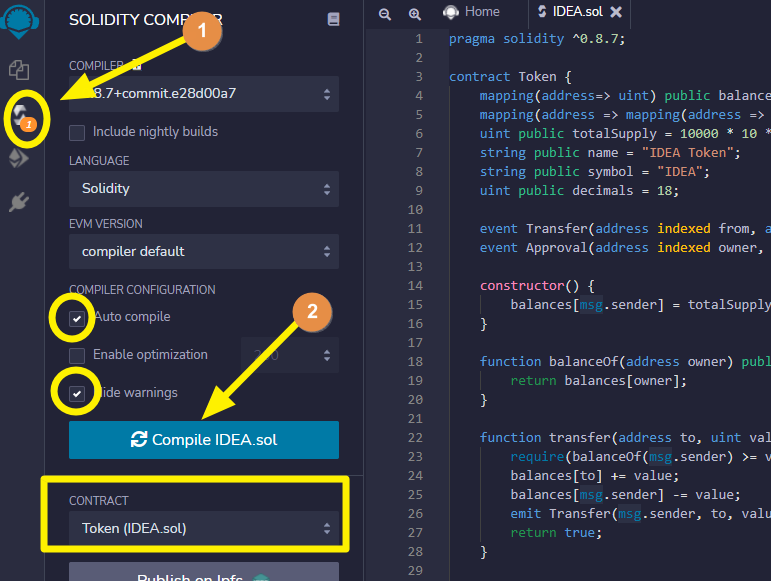Screen dimensions: 771x581
Task: Open compiler documentation book icon
Action: click(333, 19)
